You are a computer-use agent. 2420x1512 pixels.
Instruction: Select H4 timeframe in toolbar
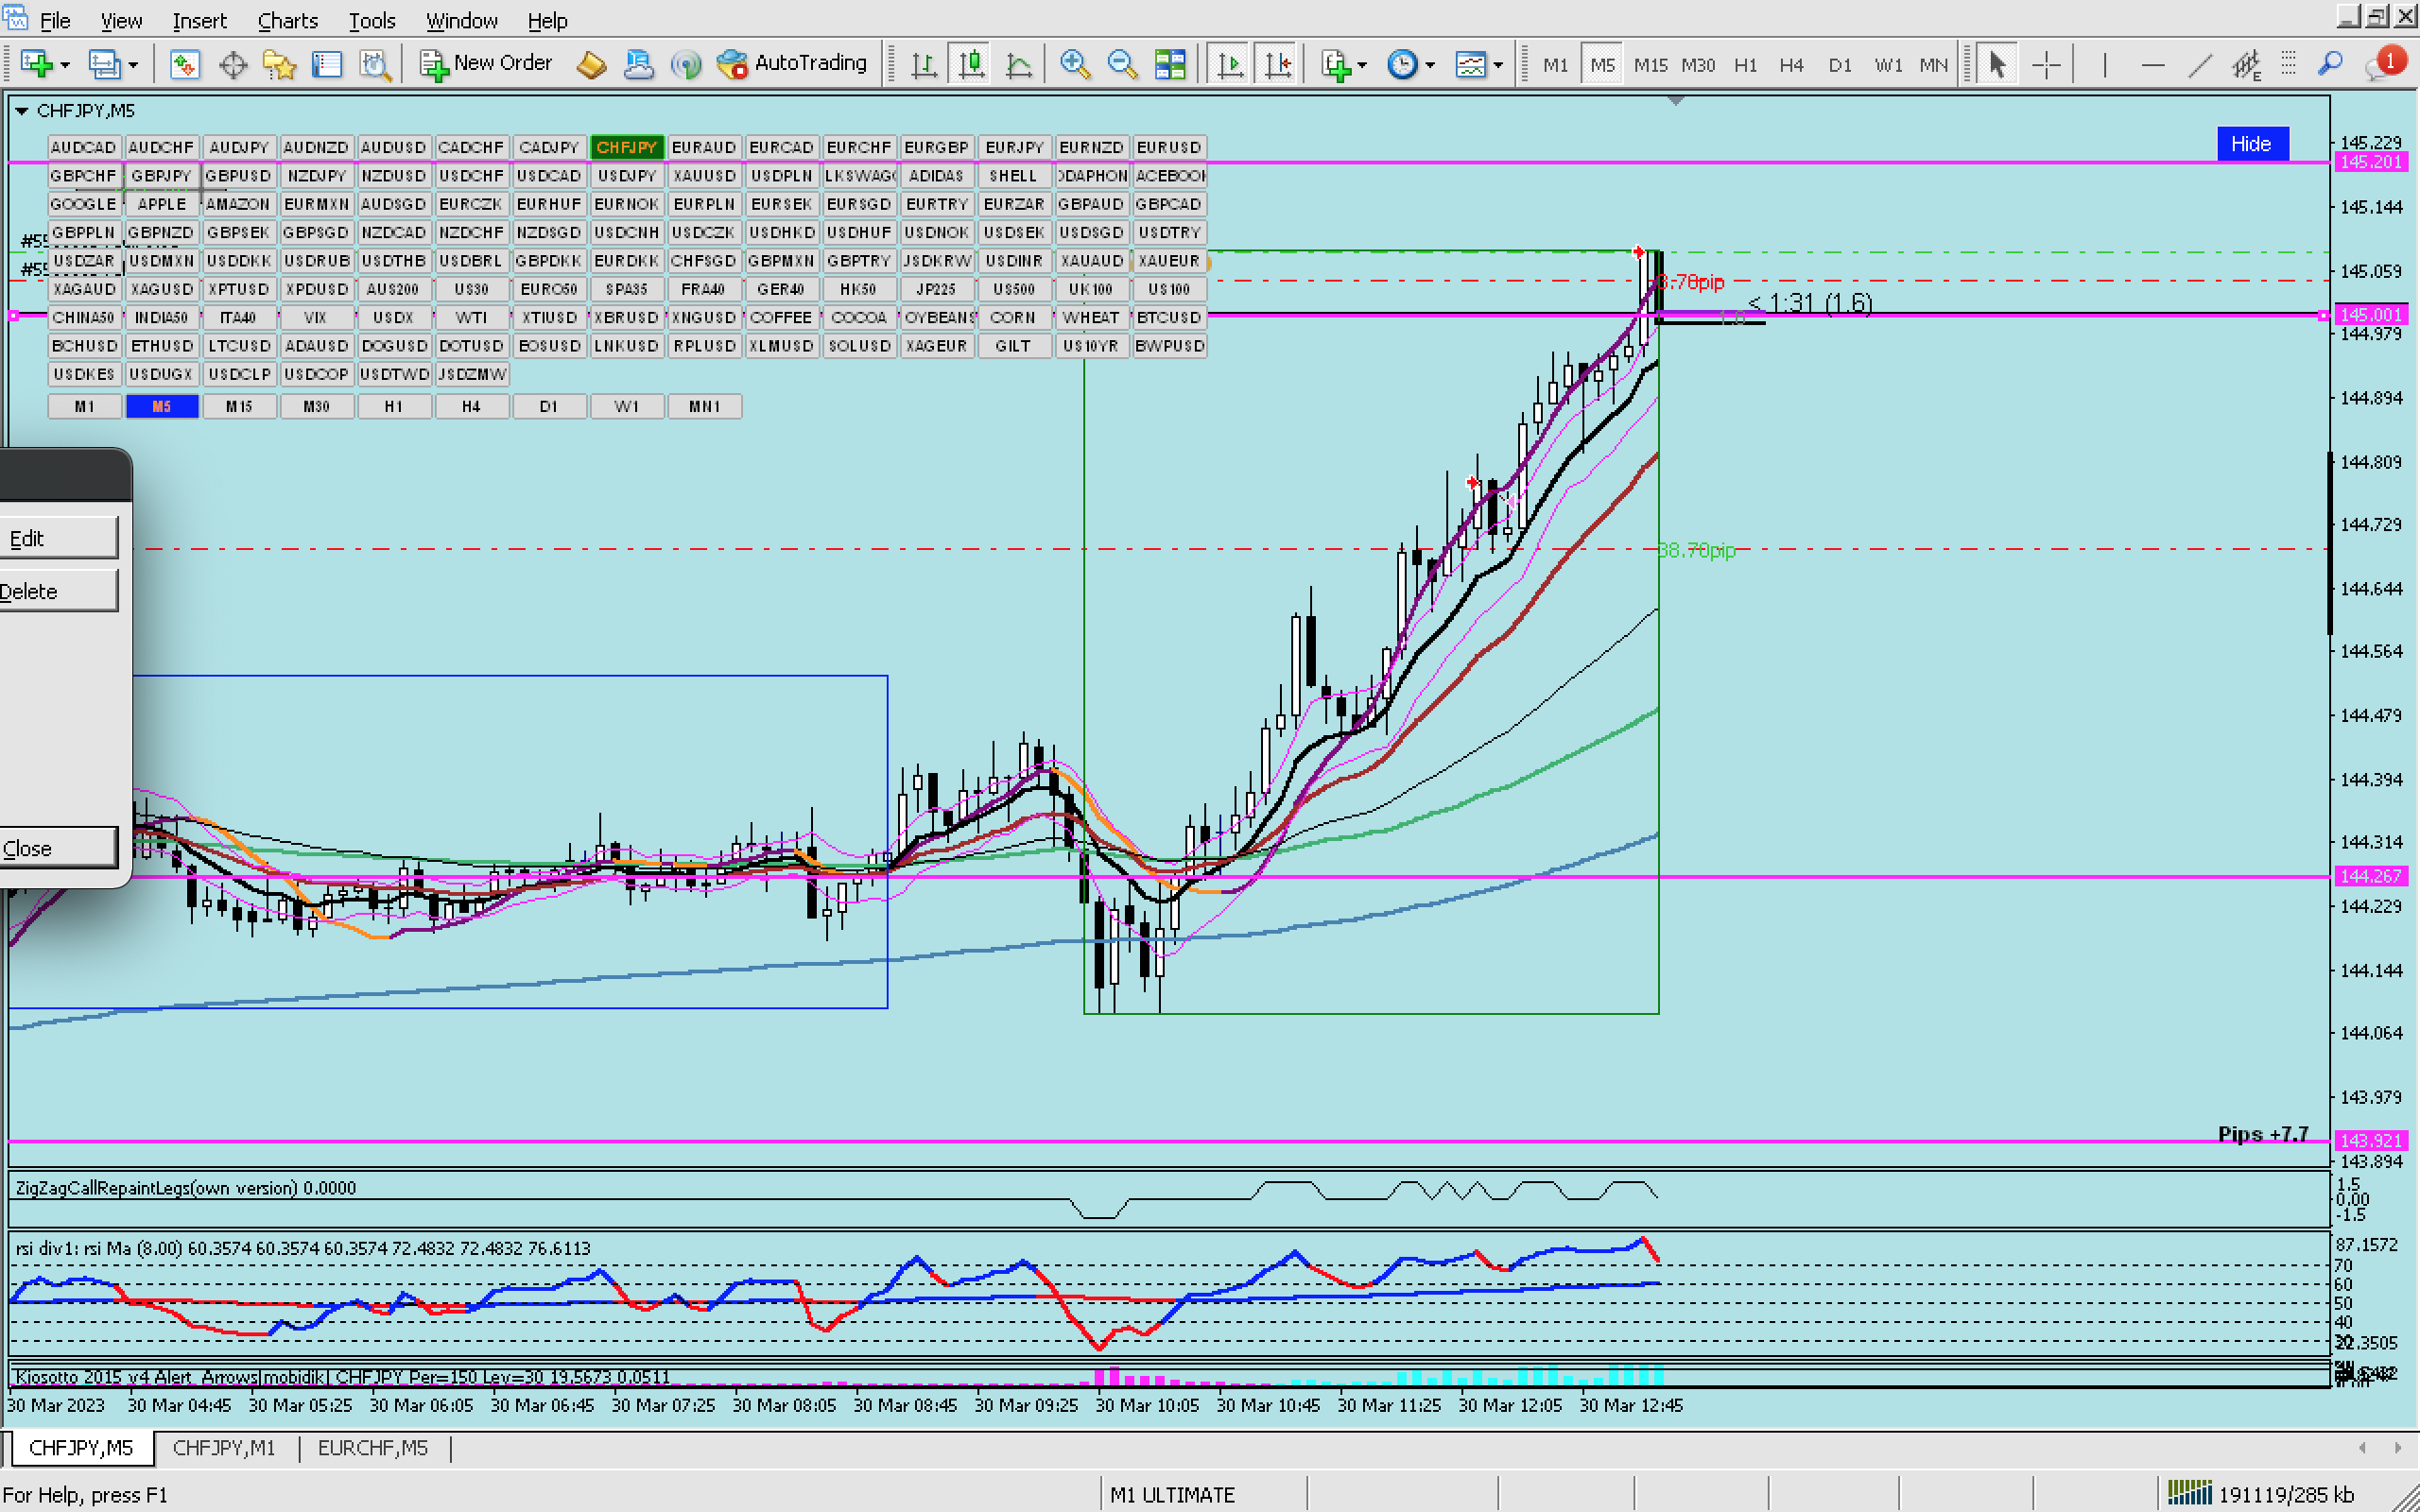[1791, 64]
